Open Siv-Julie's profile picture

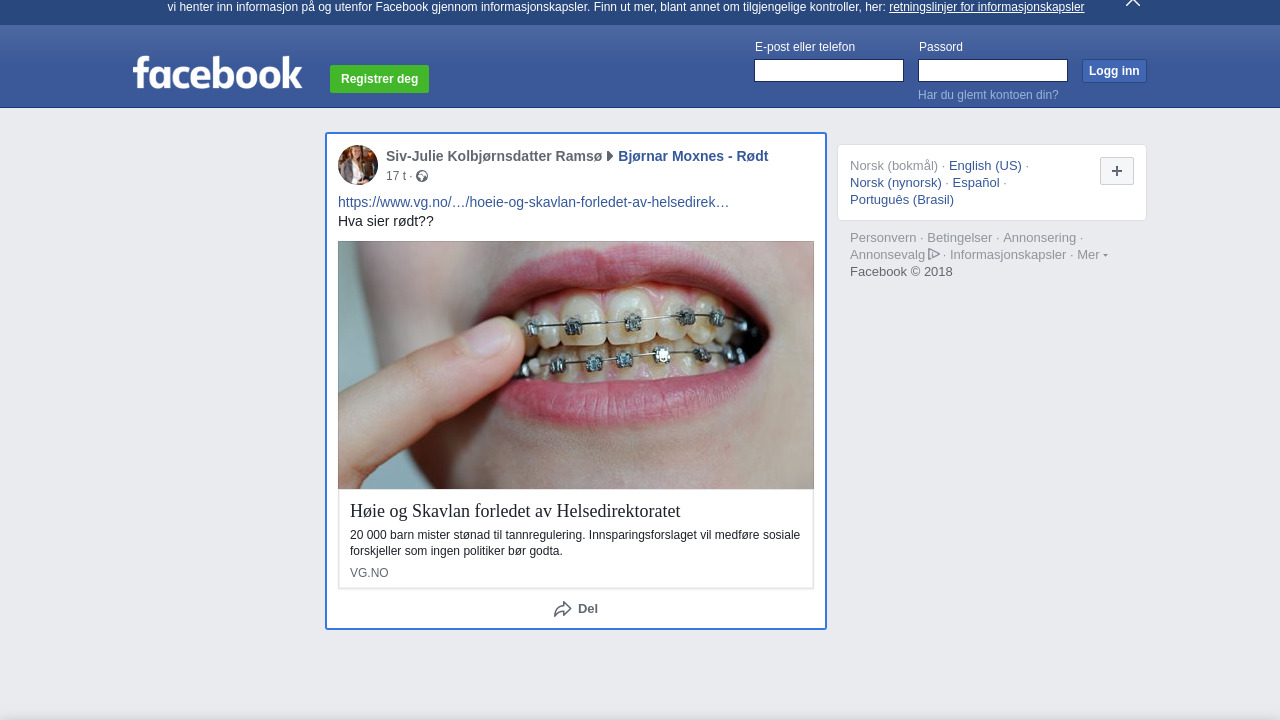(x=358, y=165)
